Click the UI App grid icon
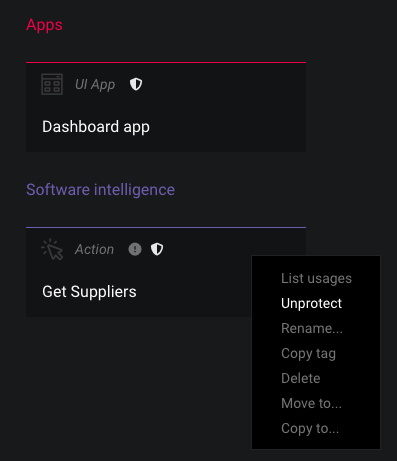Viewport: 397px width, 461px height. (52, 84)
